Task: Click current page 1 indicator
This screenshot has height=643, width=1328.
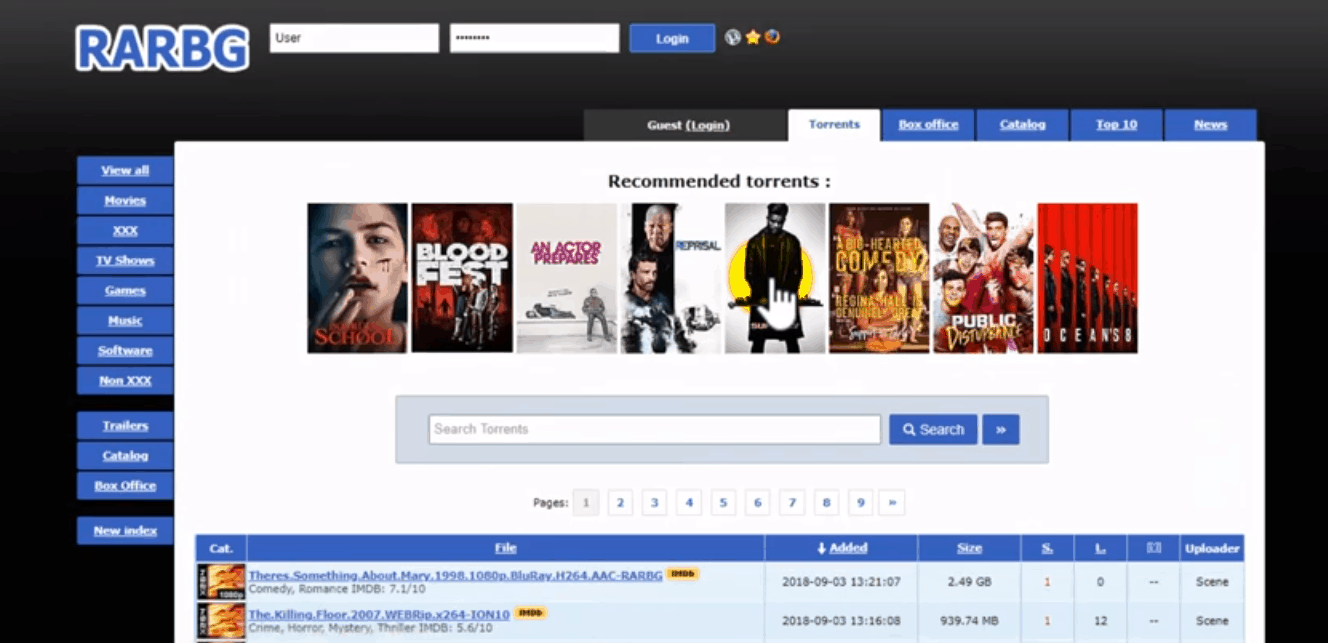Action: [x=586, y=502]
